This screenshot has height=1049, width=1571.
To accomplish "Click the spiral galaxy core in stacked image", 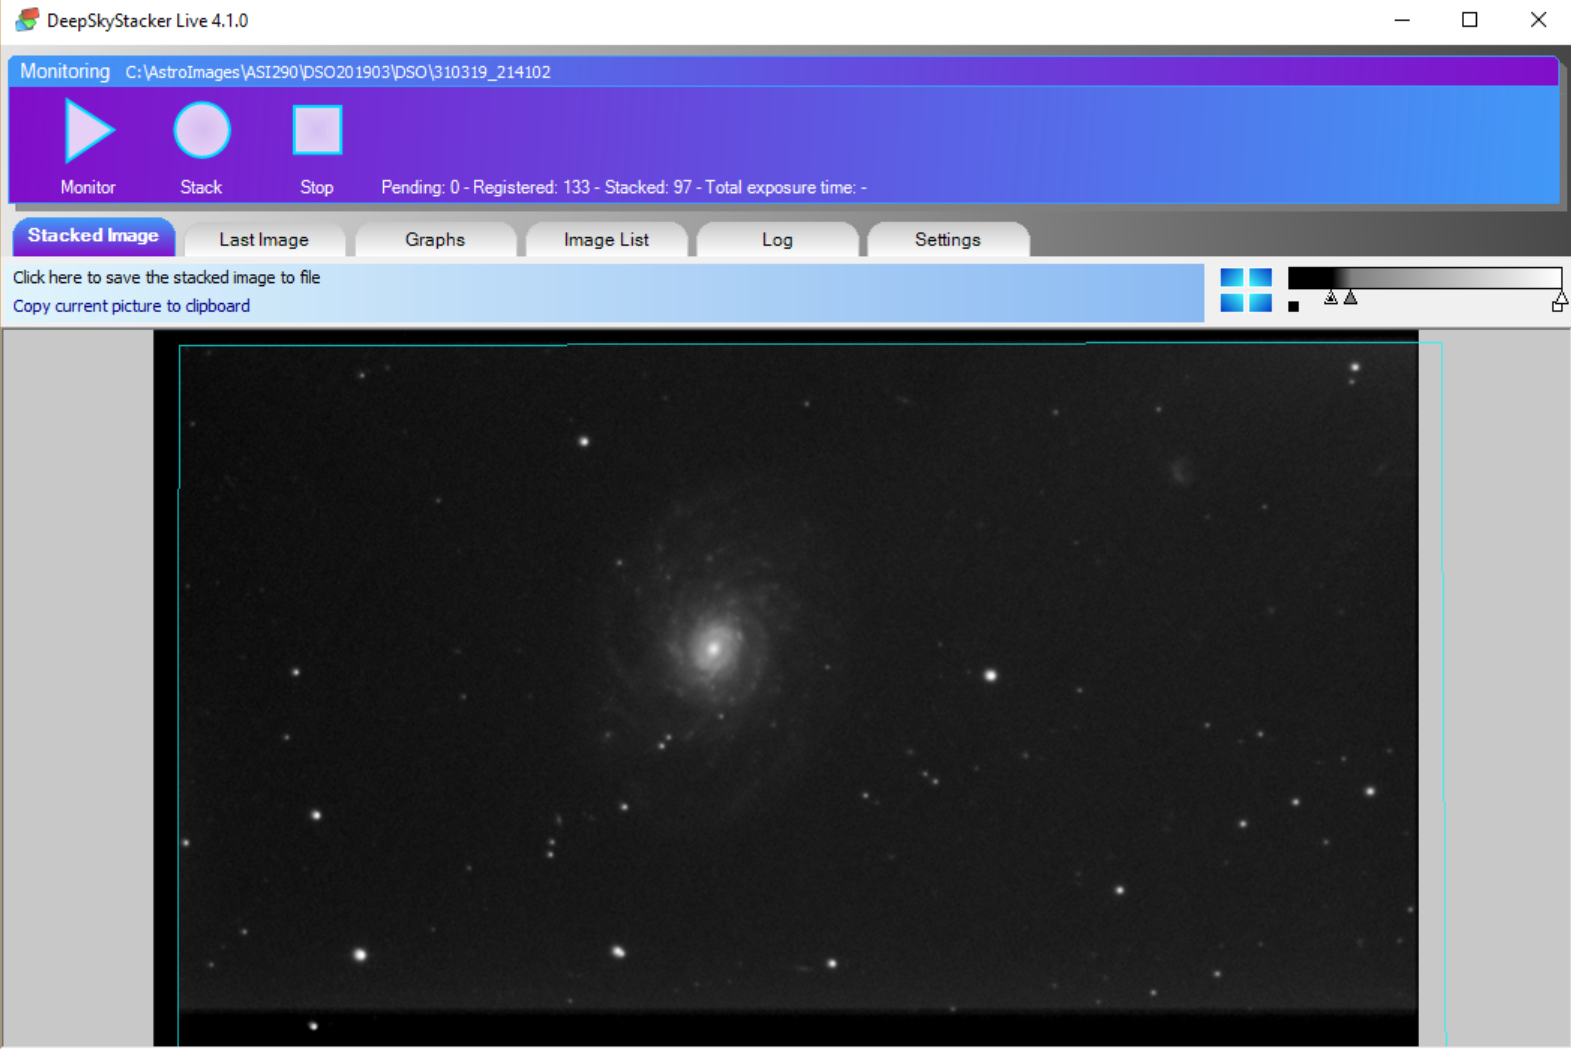I will pyautogui.click(x=714, y=648).
